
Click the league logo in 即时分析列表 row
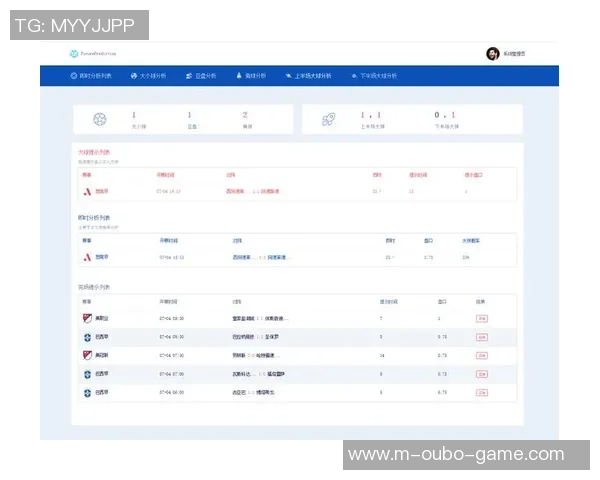[87, 257]
